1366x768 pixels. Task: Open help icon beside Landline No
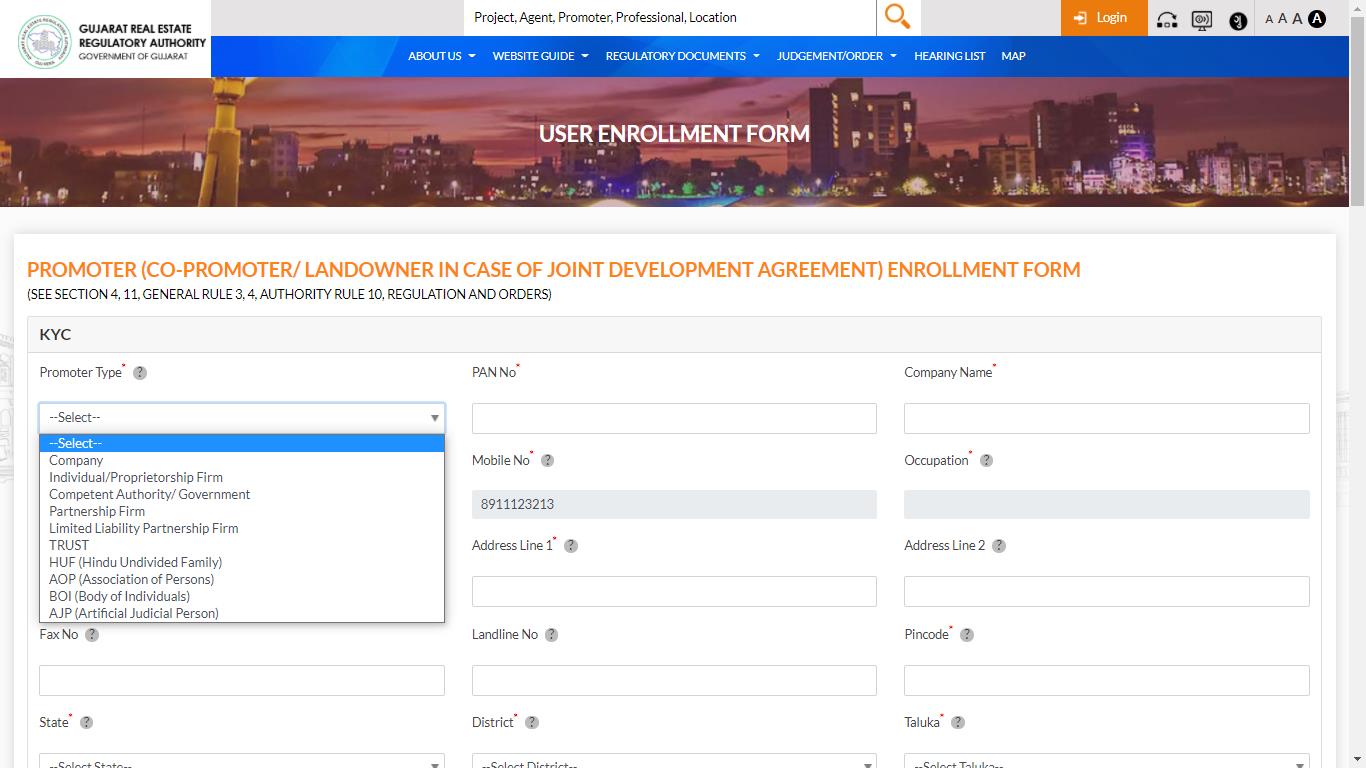(x=551, y=635)
